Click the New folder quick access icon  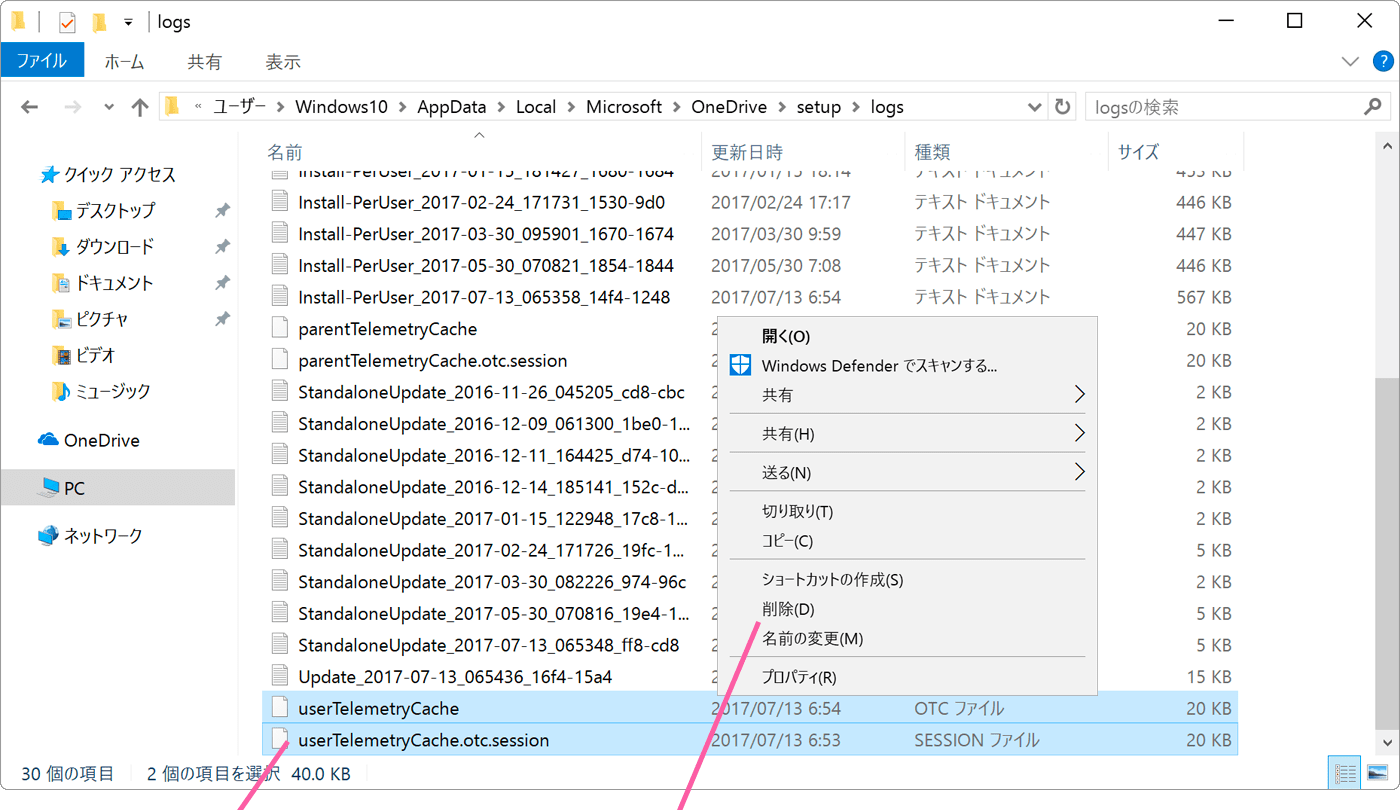99,22
